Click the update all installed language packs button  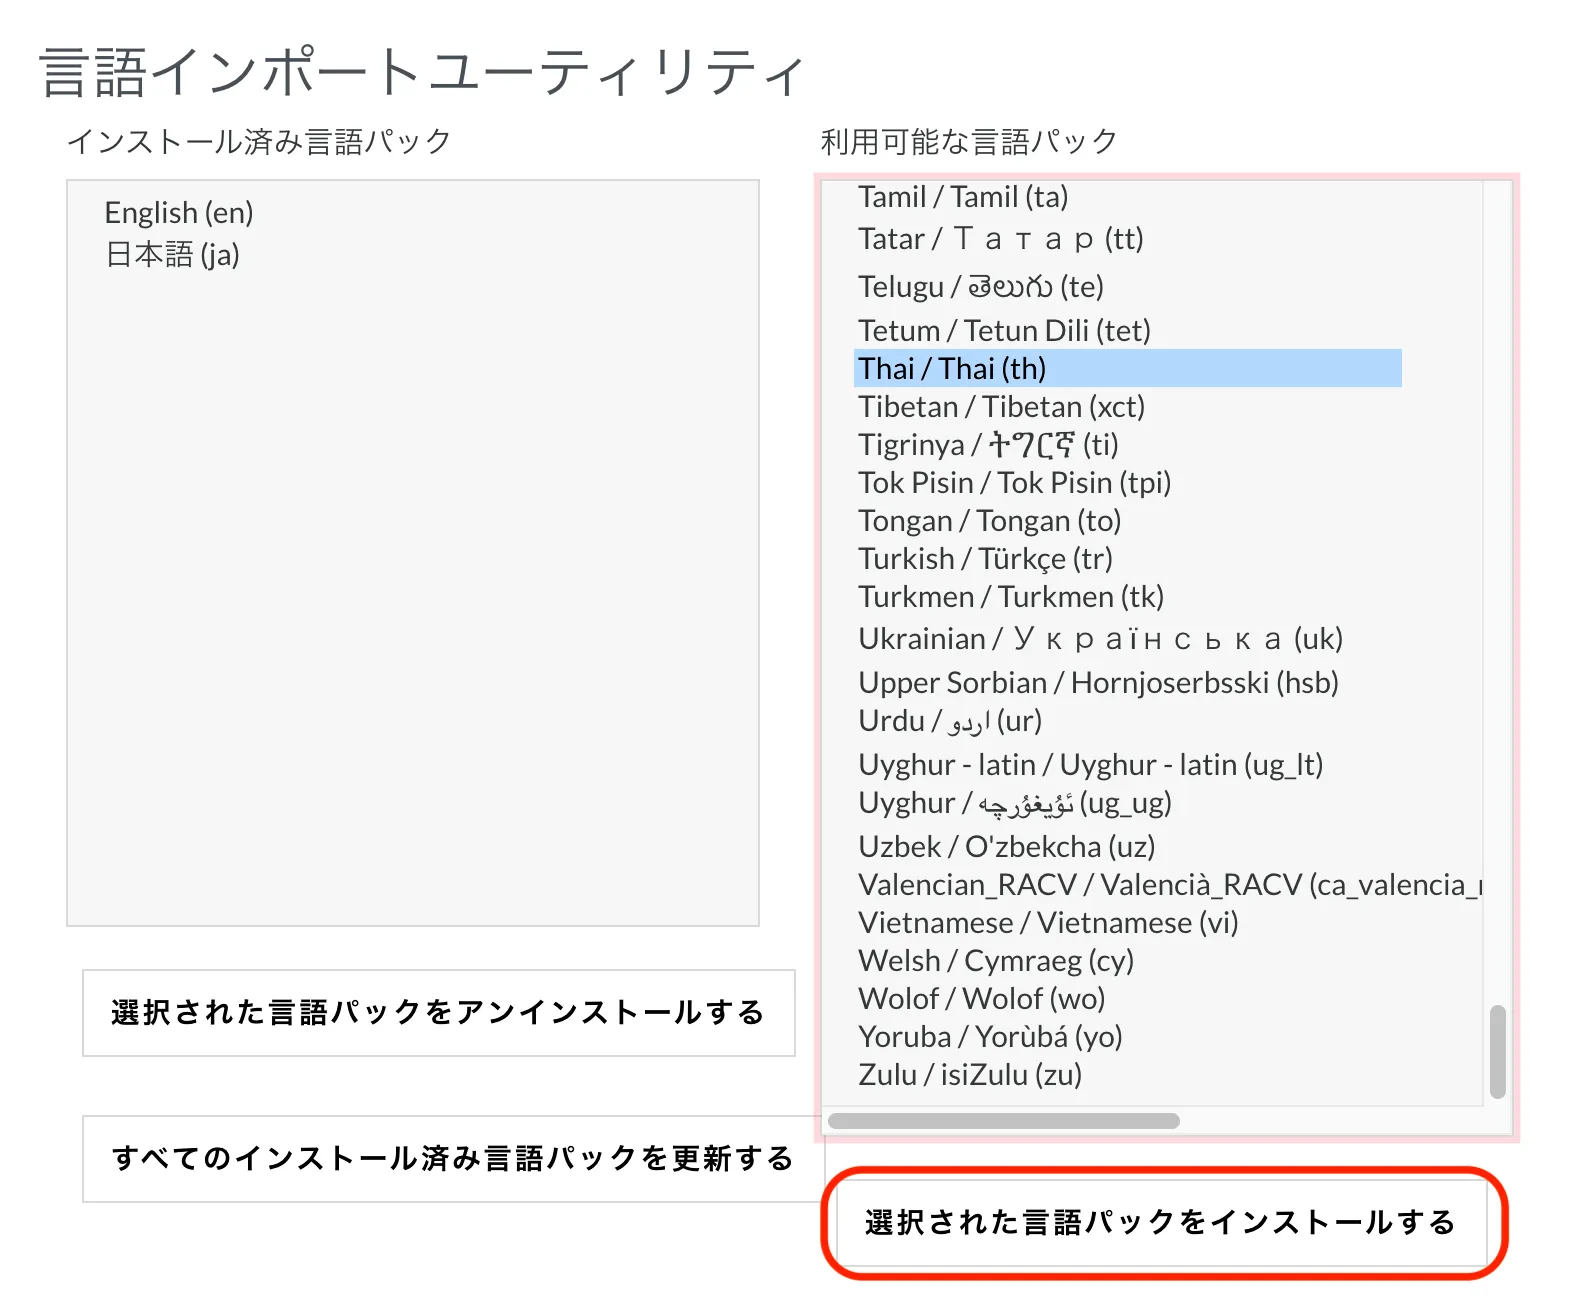coord(452,1158)
